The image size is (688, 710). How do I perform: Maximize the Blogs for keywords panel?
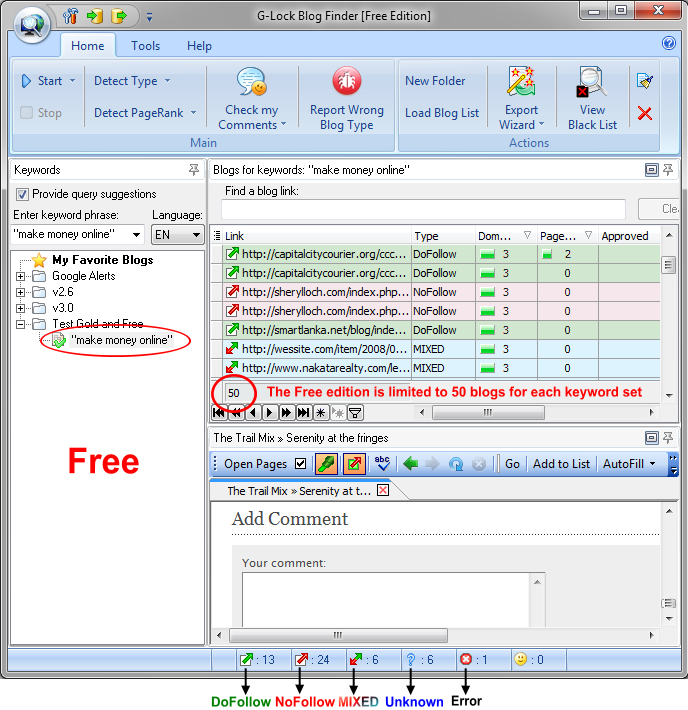(651, 170)
